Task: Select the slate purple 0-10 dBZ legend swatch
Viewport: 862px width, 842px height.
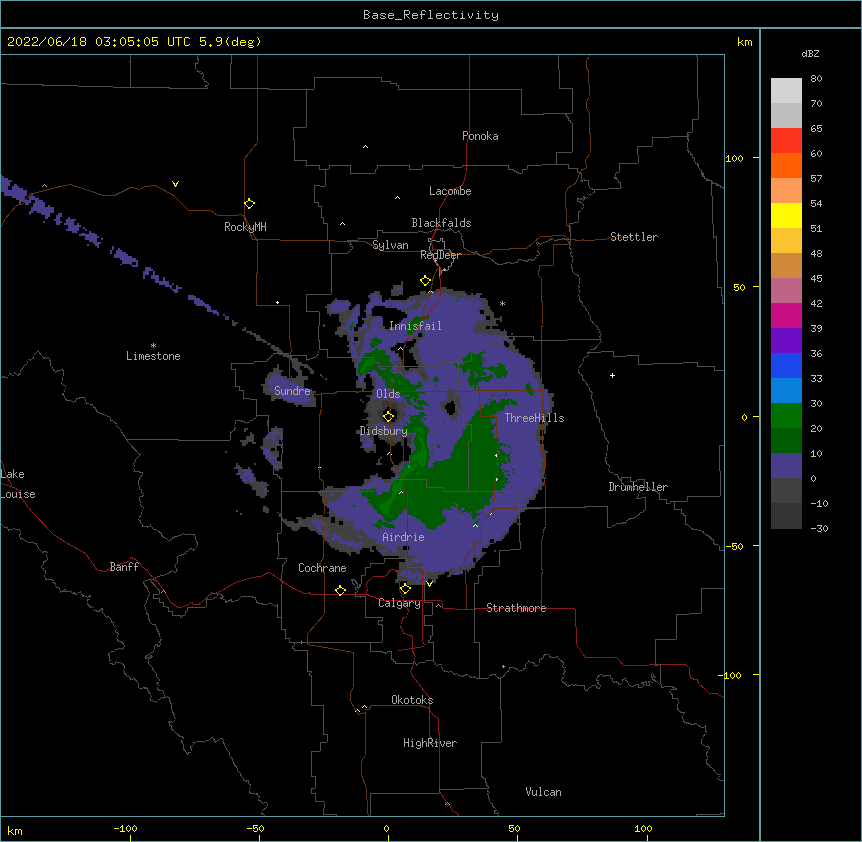Action: (786, 466)
